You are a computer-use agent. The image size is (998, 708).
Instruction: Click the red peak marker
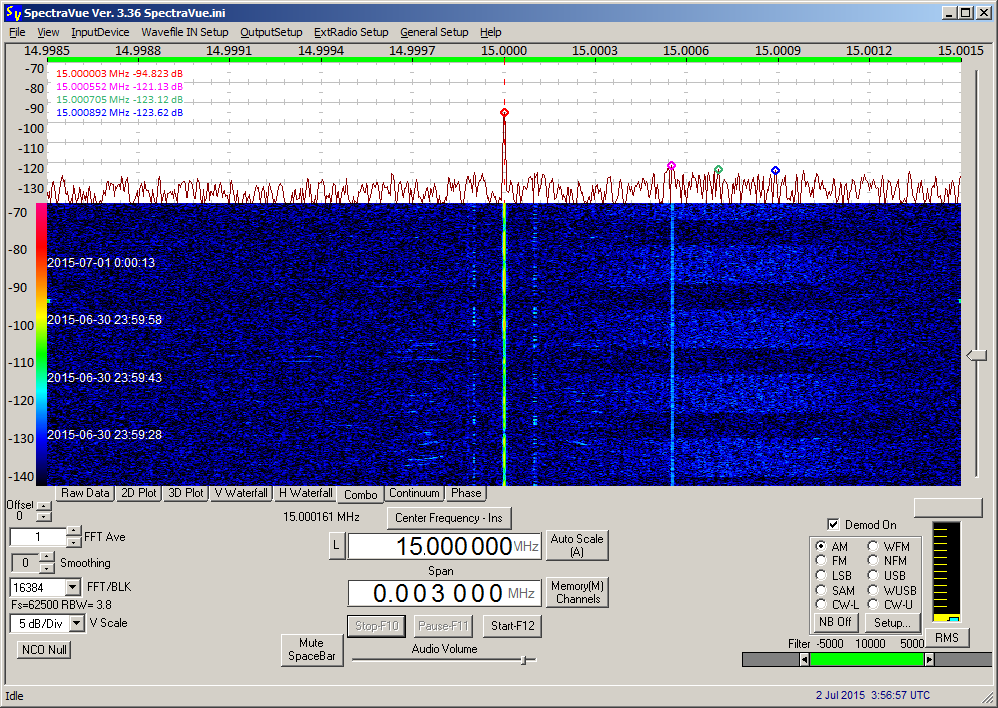click(504, 113)
